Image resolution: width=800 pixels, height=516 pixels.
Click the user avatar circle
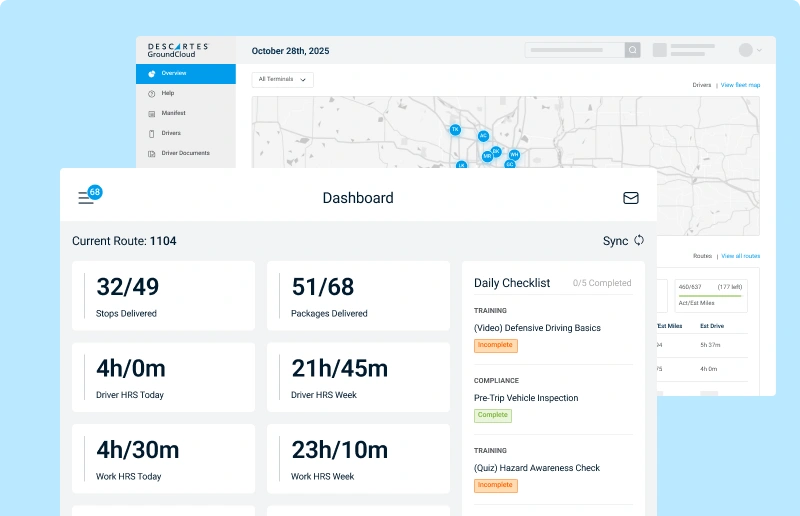pos(745,50)
